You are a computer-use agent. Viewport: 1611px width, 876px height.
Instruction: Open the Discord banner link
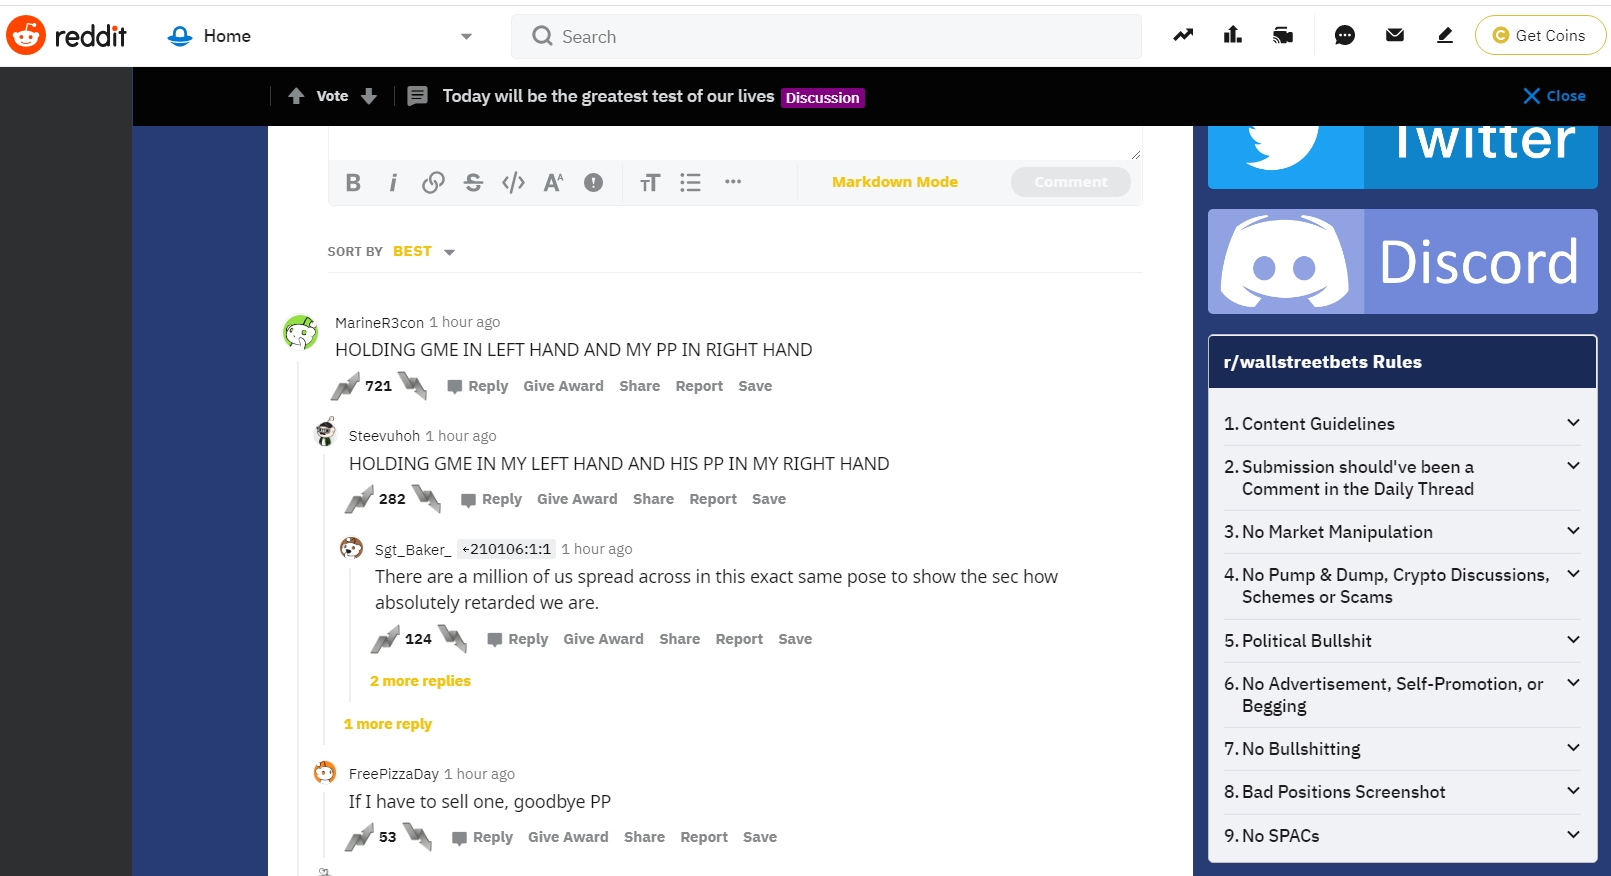1402,261
